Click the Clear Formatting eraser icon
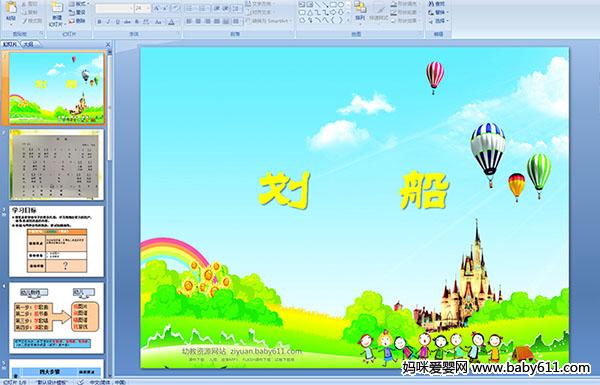 176,8
